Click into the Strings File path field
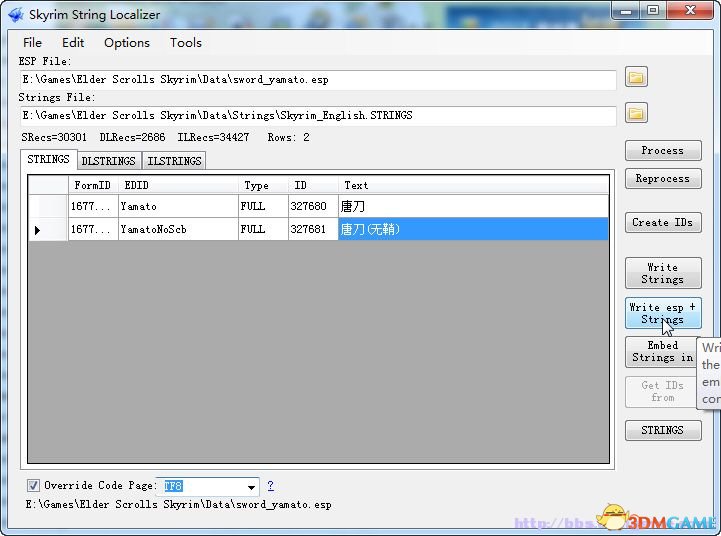 click(x=318, y=115)
